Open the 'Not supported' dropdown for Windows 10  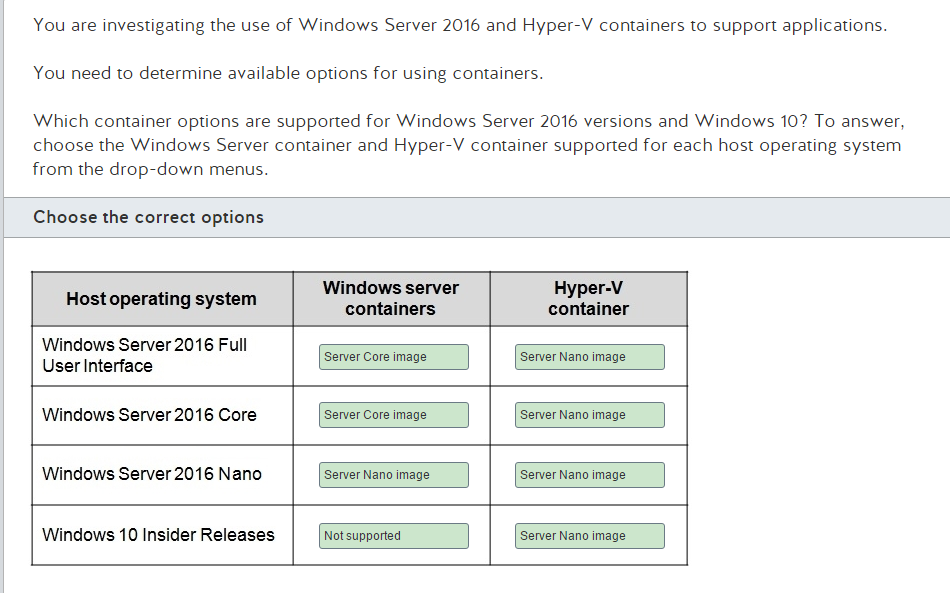point(394,536)
